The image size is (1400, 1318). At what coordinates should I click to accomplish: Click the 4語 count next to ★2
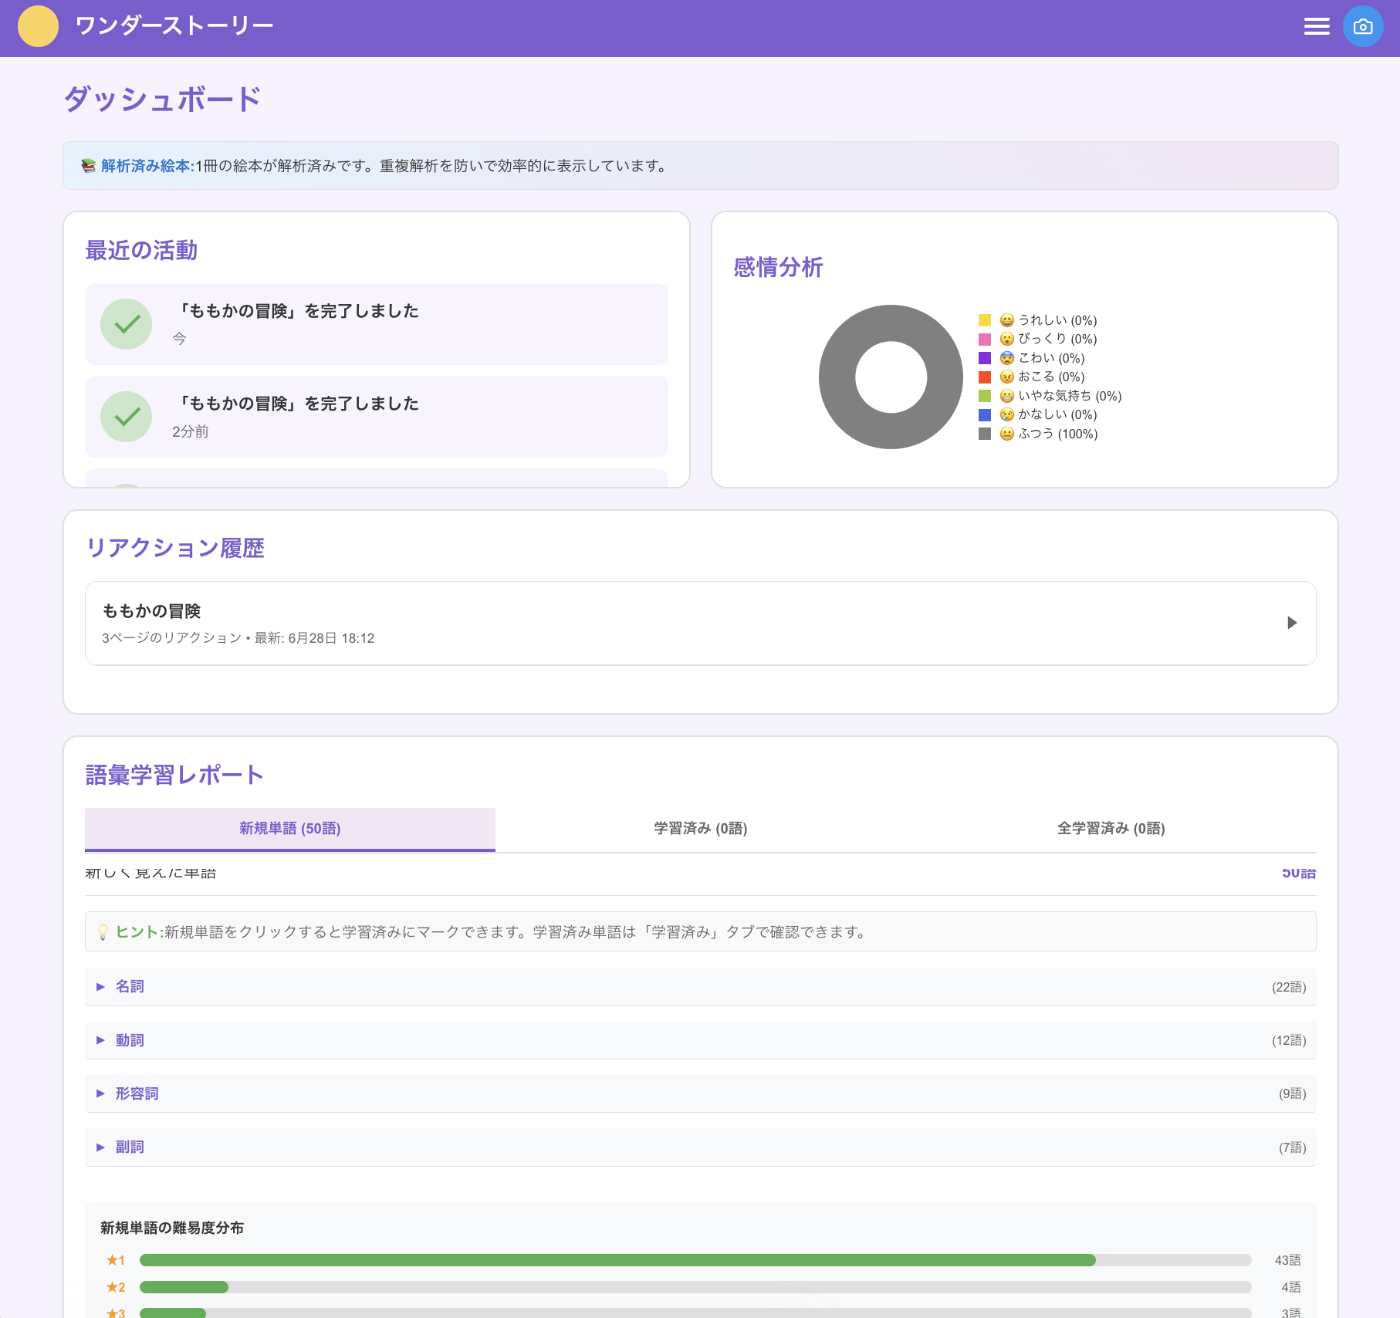tap(1291, 1287)
